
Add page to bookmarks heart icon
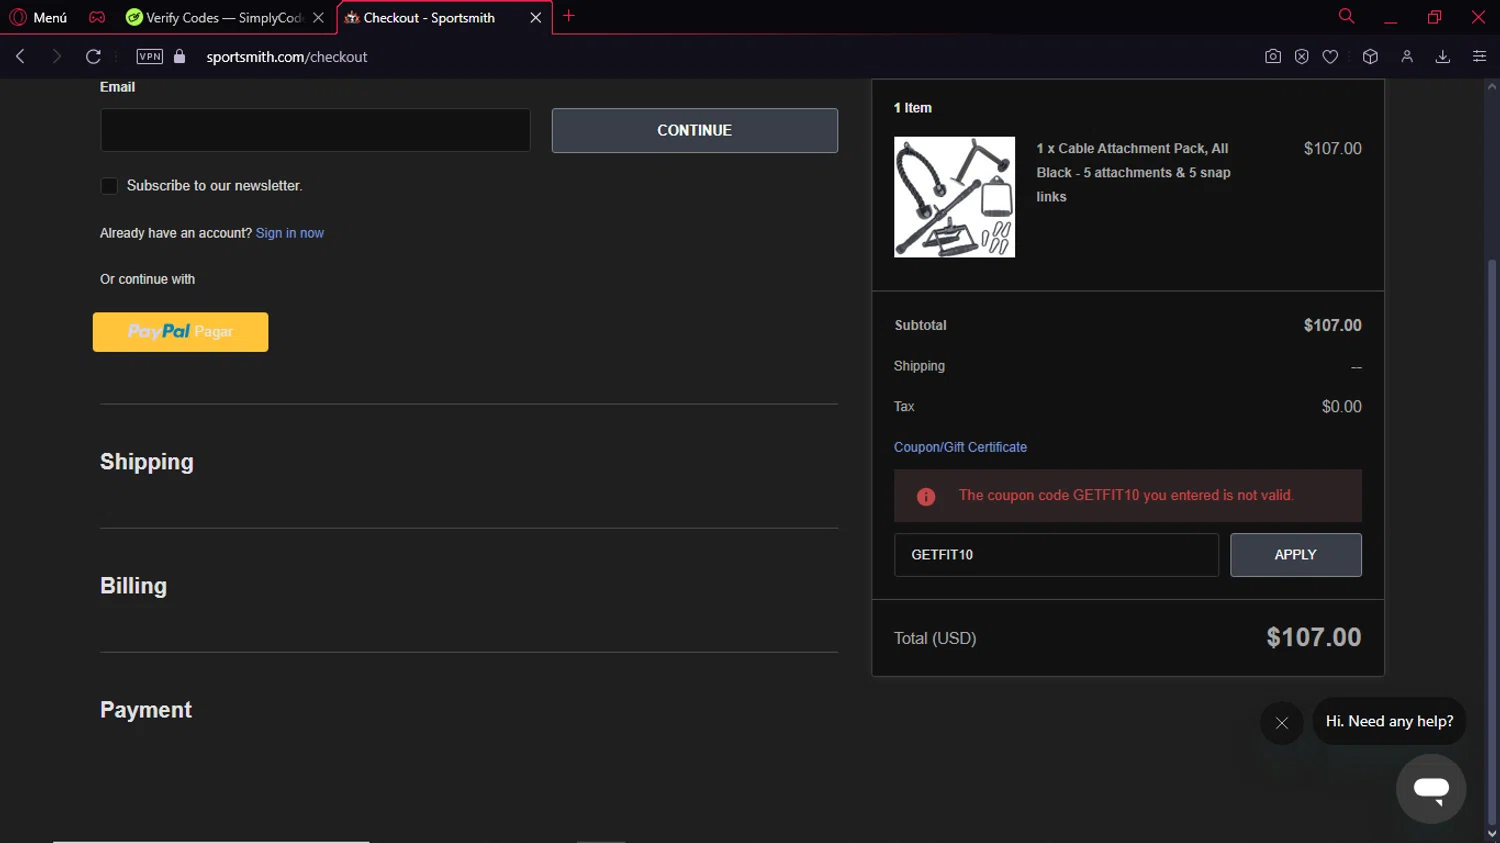1330,56
